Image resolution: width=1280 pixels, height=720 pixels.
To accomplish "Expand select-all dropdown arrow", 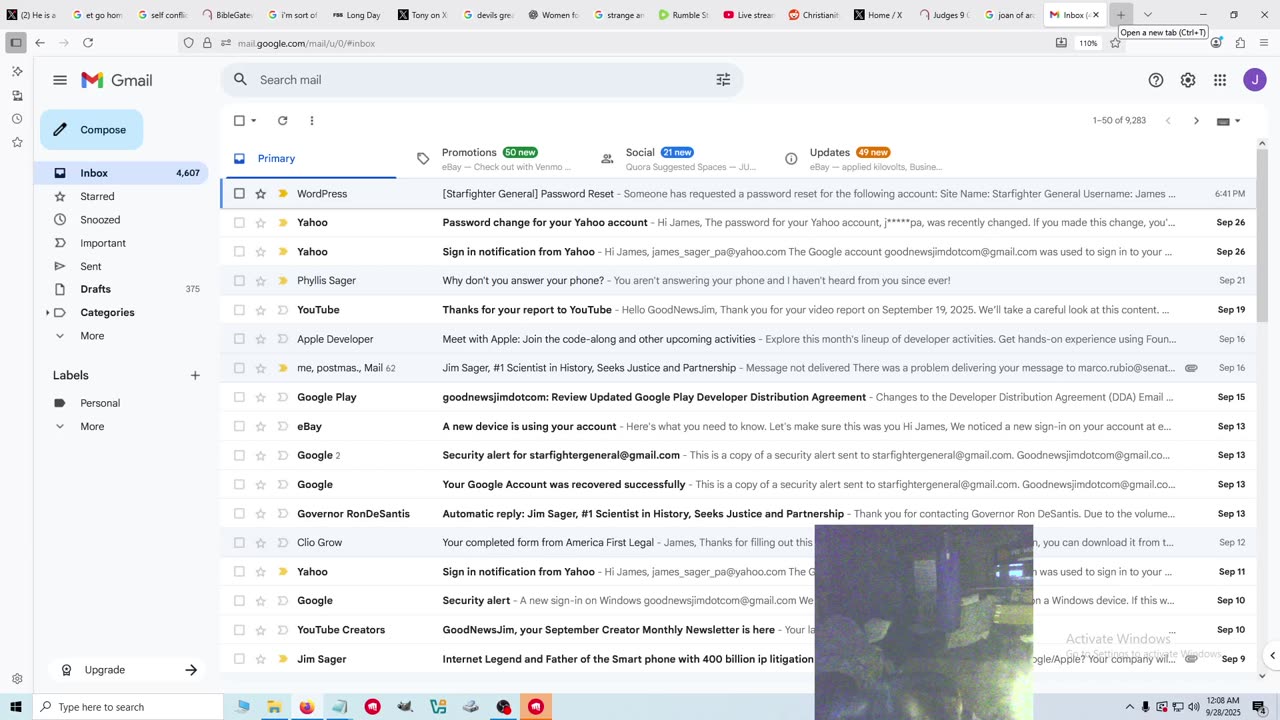I will (x=254, y=121).
